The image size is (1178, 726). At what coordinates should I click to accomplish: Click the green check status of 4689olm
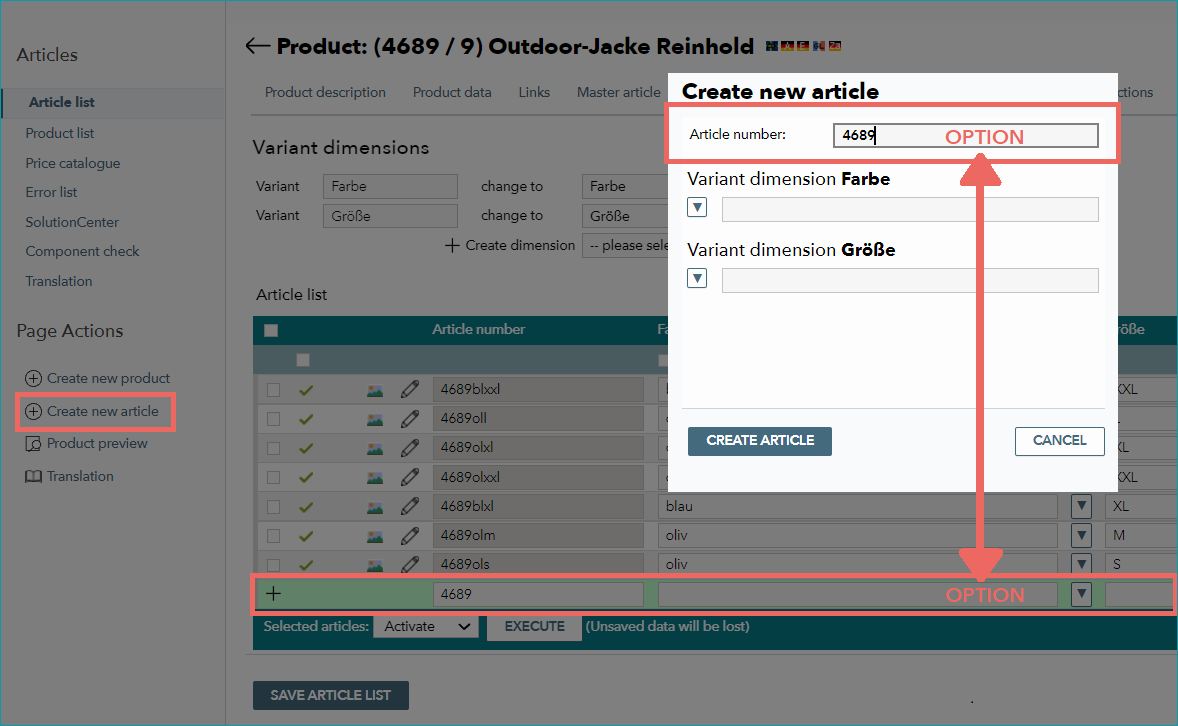306,536
